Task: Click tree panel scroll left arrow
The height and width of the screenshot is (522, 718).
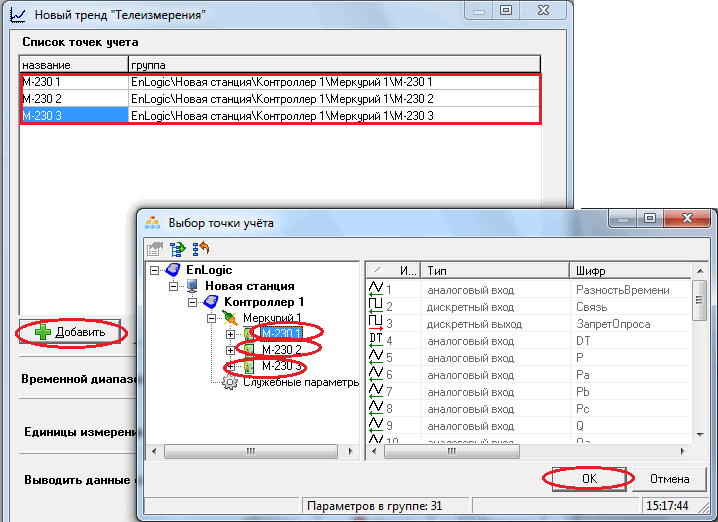Action: pyautogui.click(x=154, y=451)
